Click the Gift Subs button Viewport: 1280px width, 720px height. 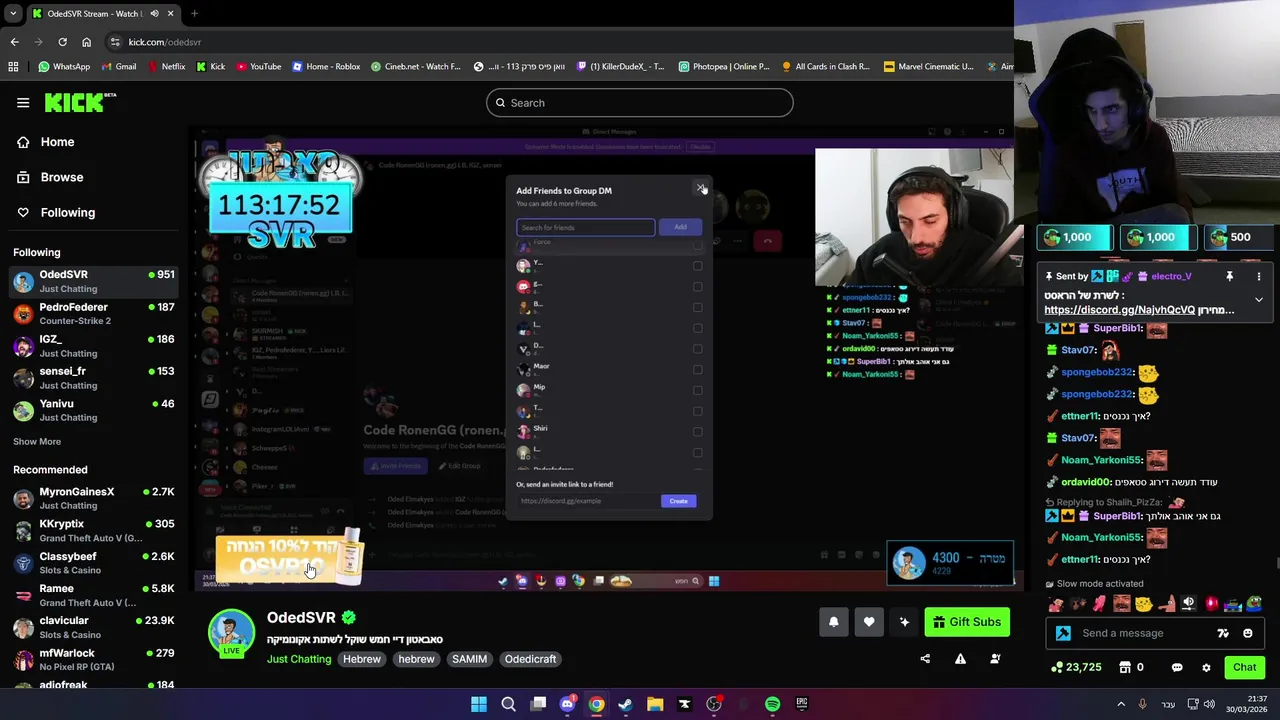967,622
